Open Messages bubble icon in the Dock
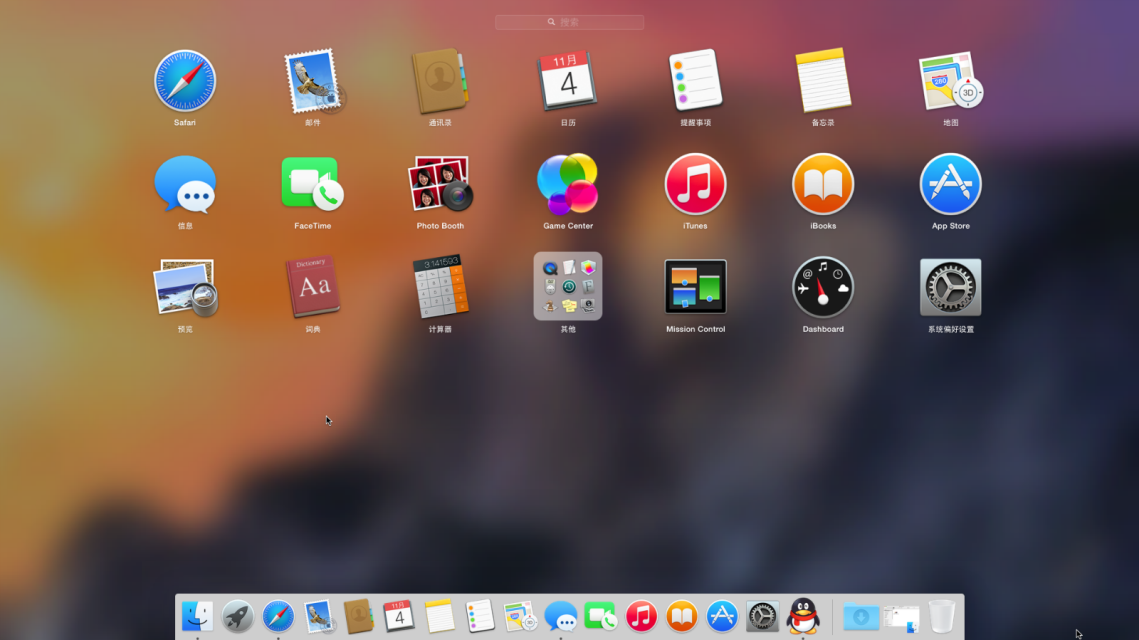This screenshot has height=640, width=1139. point(561,617)
